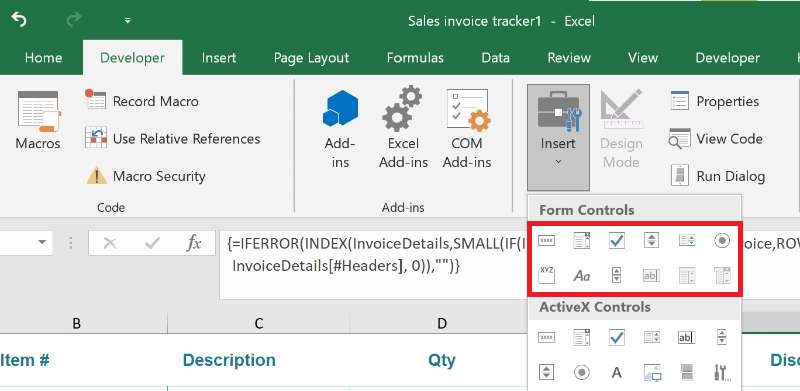
Task: Confirm formula with the checkmark button
Action: point(152,243)
